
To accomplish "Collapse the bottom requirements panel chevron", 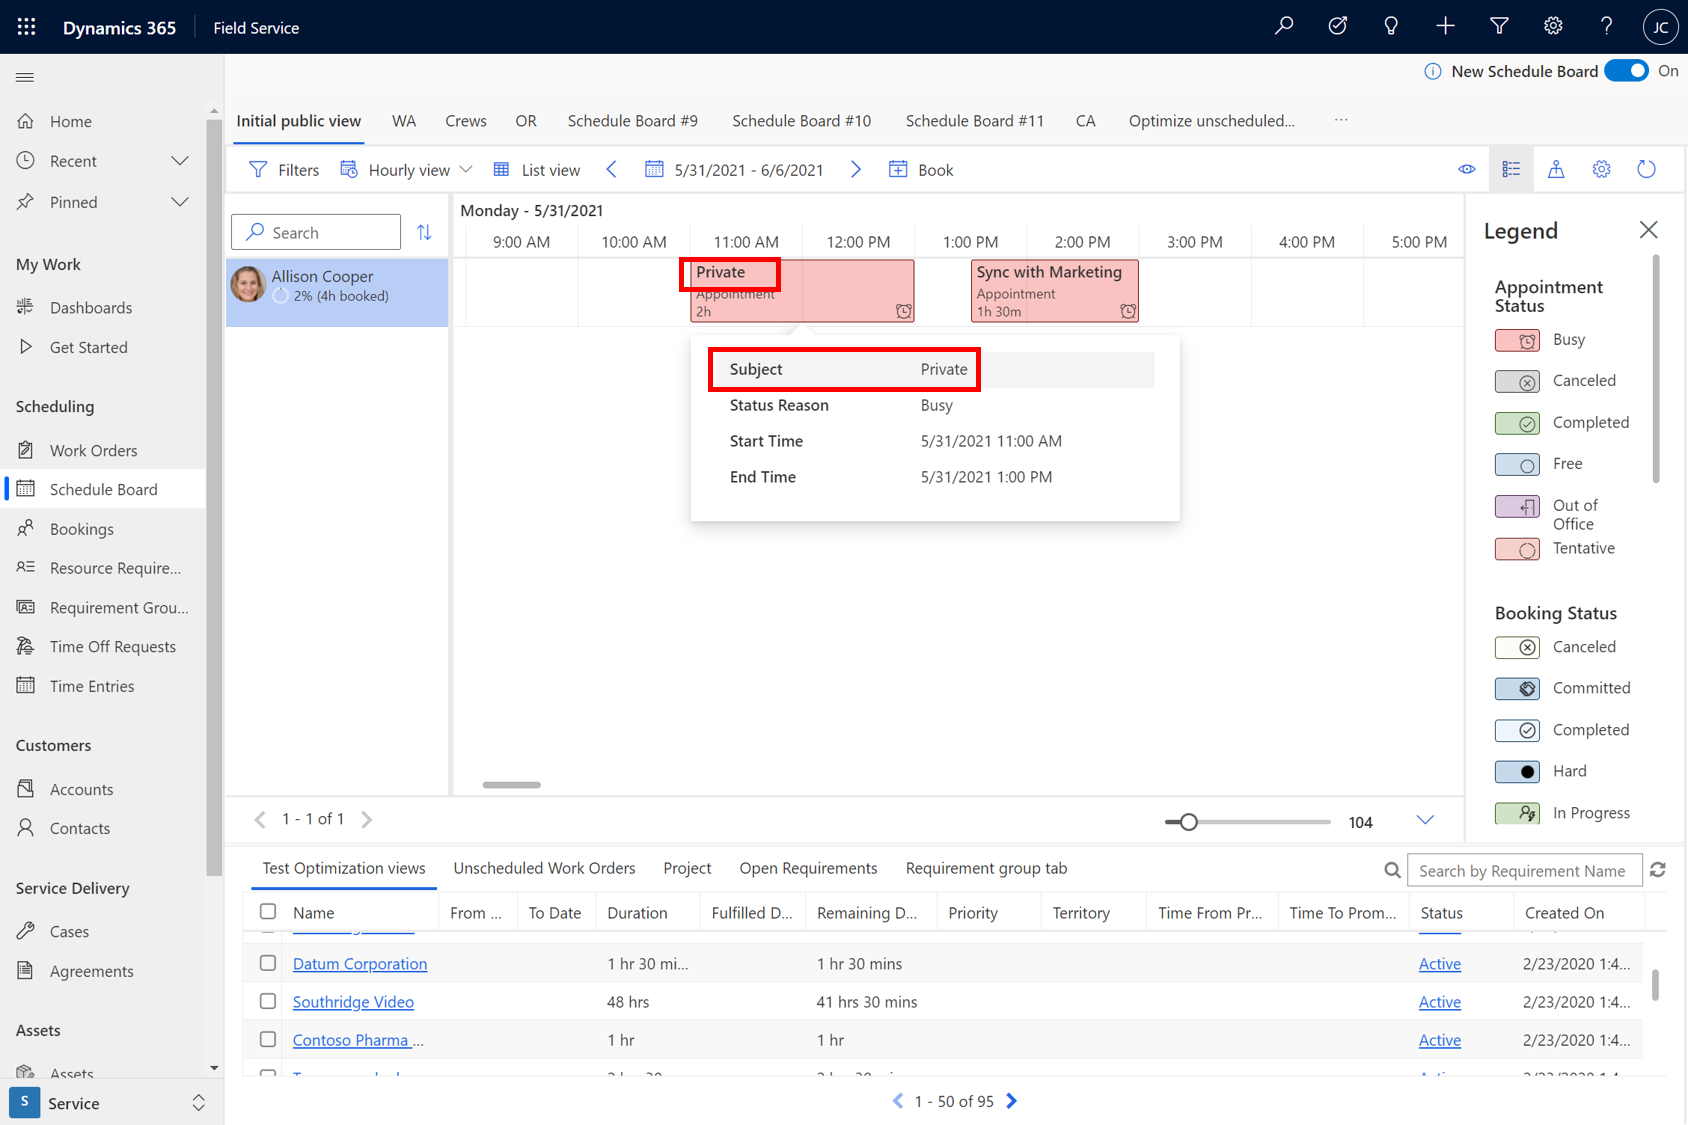I will [x=1425, y=820].
